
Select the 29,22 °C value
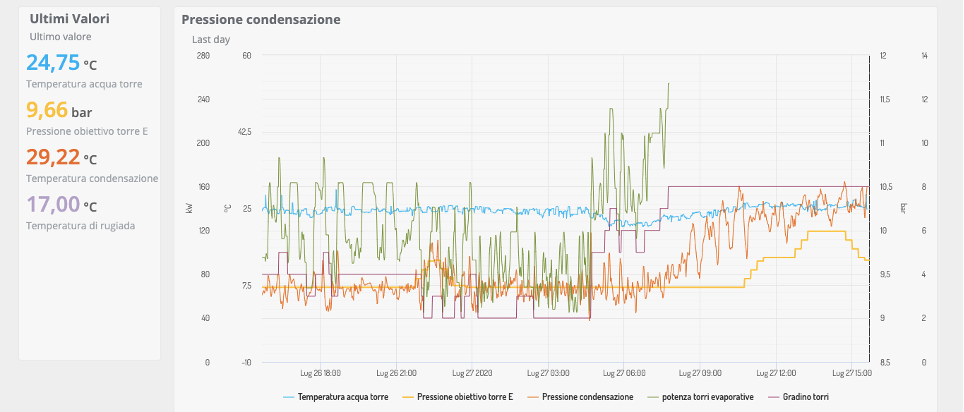61,157
